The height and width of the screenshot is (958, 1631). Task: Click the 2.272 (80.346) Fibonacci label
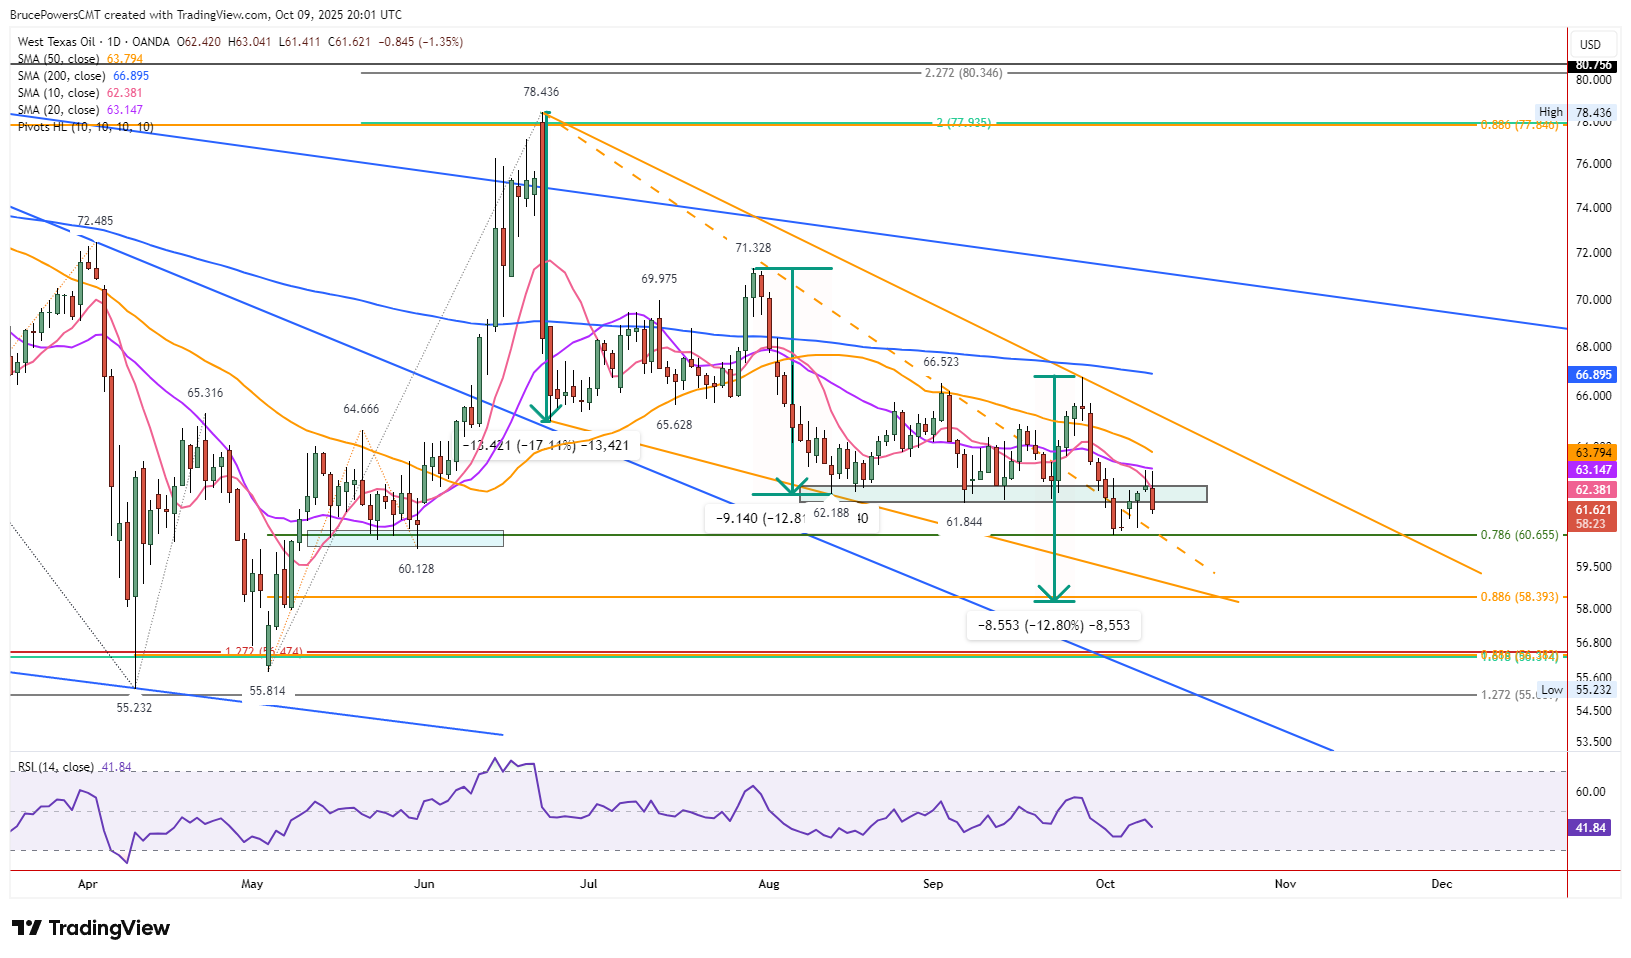963,73
